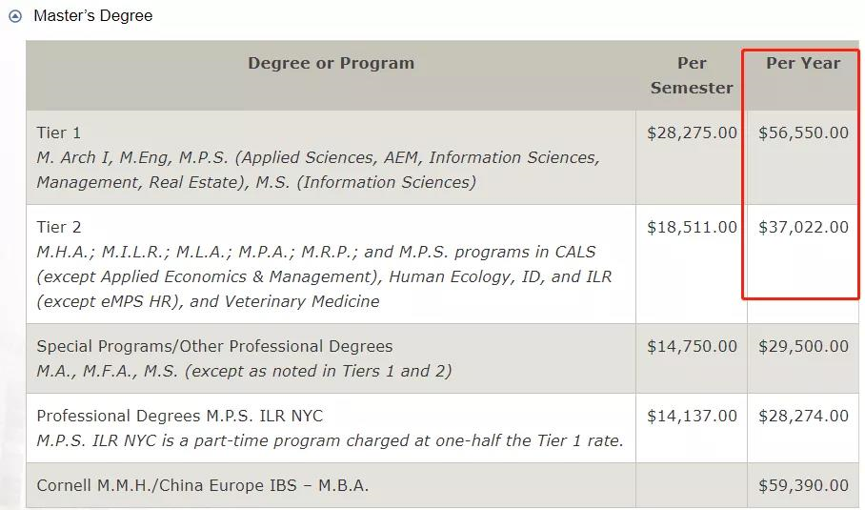Viewport: 865px width, 510px height.
Task: Click Tier 2 per-year amount $37,022.00
Action: point(803,227)
